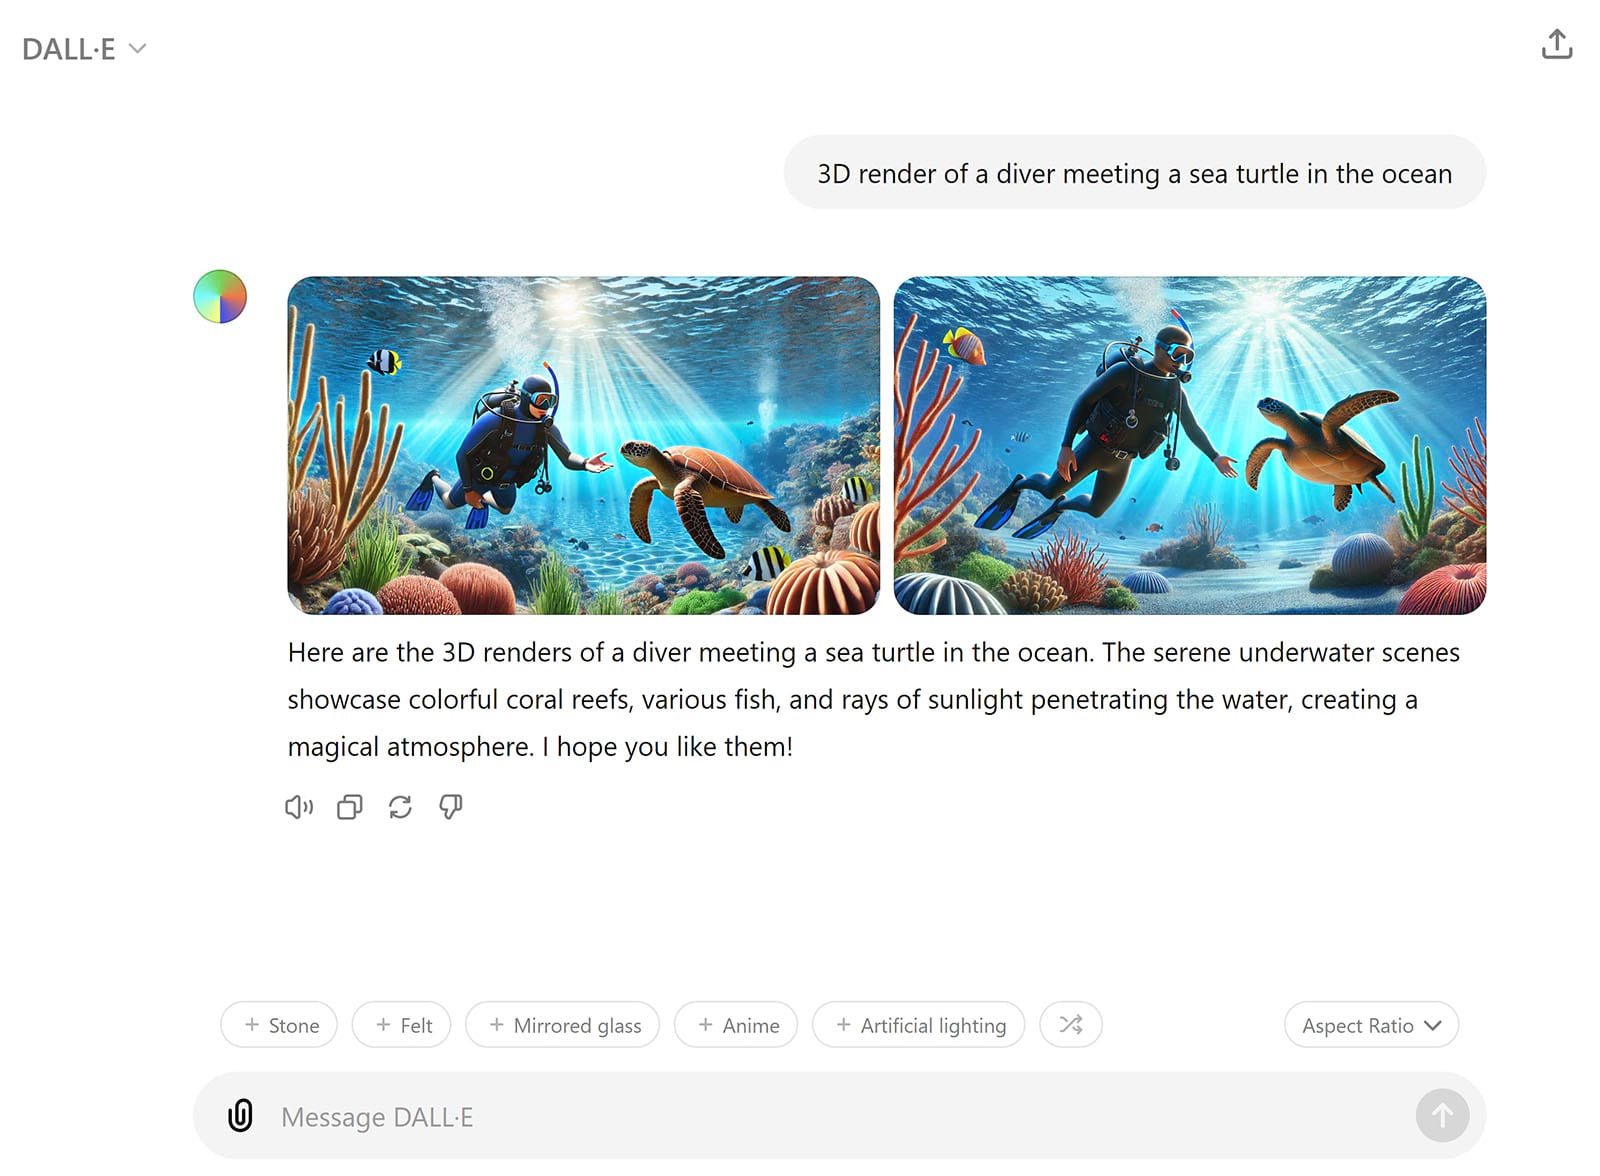The image size is (1600, 1176).
Task: Open the first diver and turtle image
Action: [584, 445]
